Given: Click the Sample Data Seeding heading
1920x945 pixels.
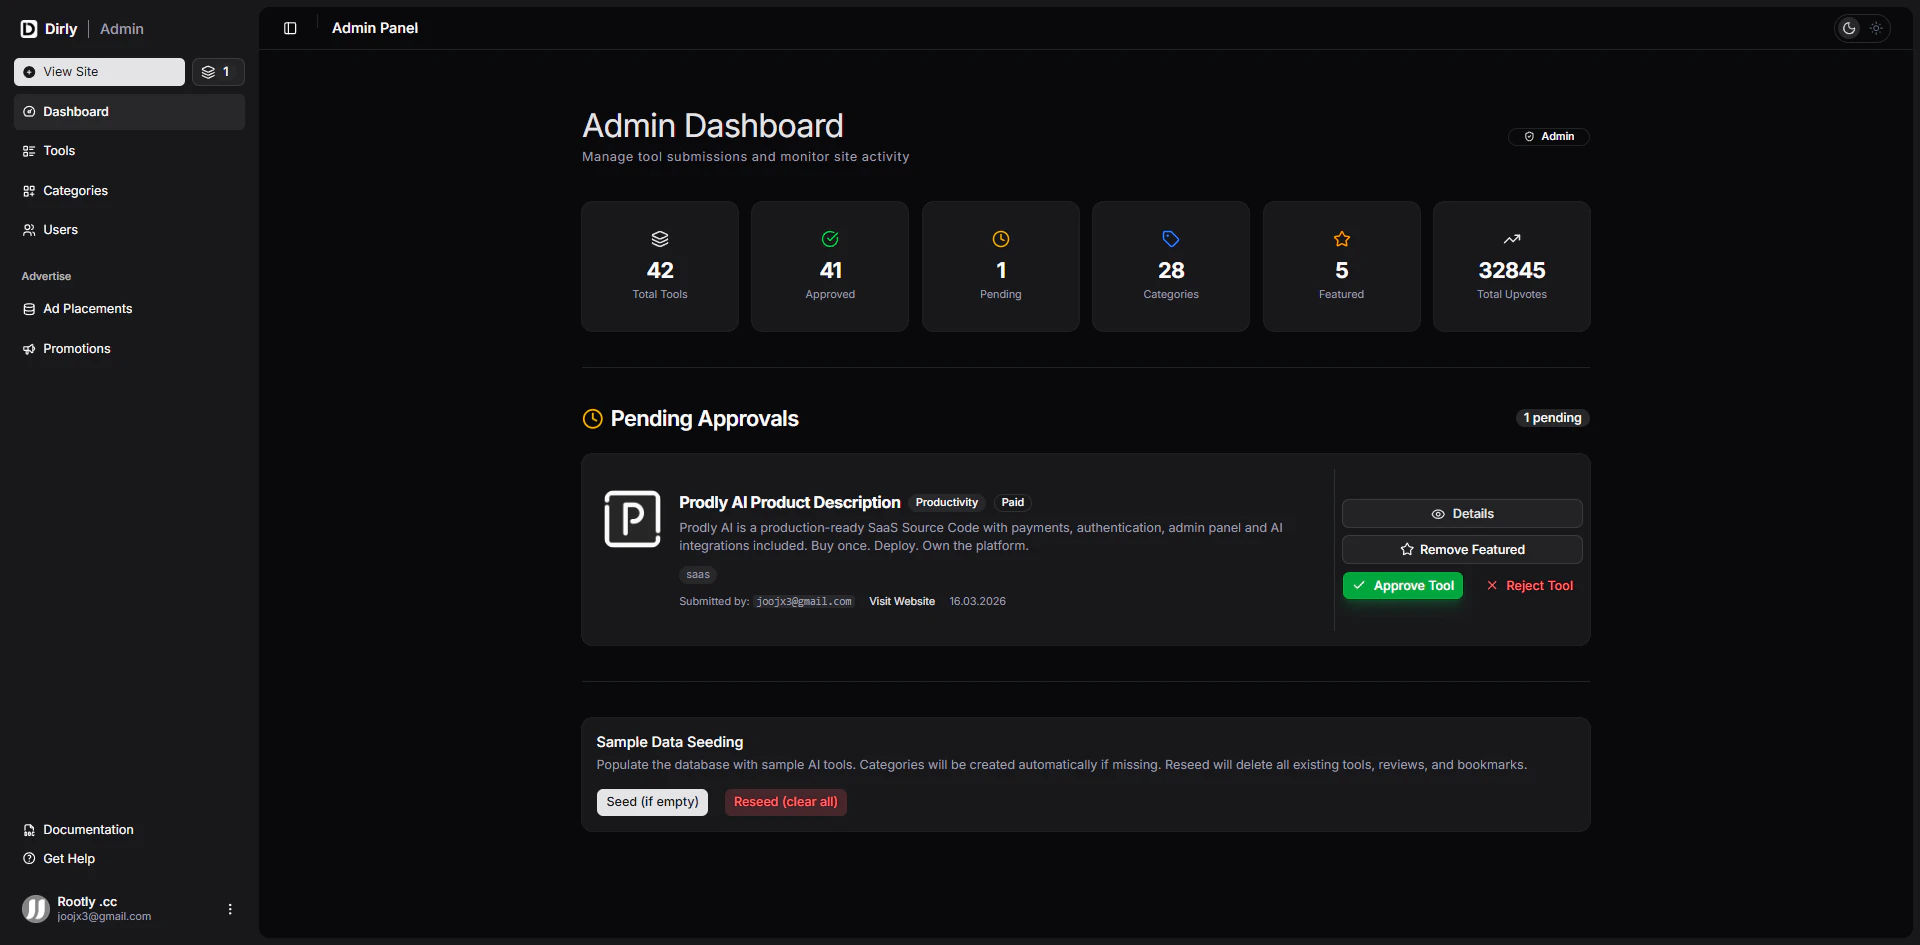Looking at the screenshot, I should 670,742.
